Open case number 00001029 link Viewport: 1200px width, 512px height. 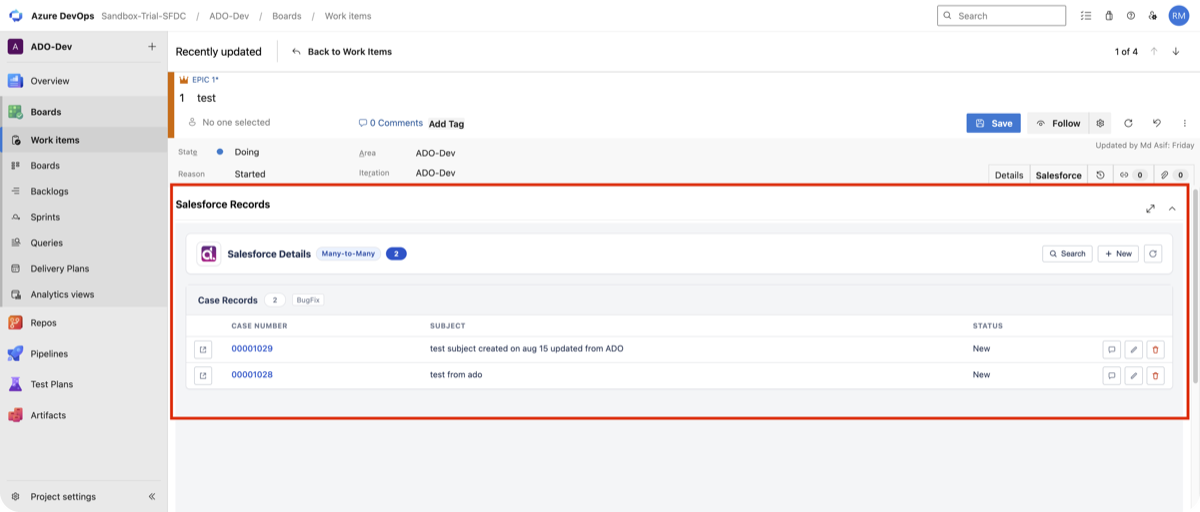(x=252, y=349)
